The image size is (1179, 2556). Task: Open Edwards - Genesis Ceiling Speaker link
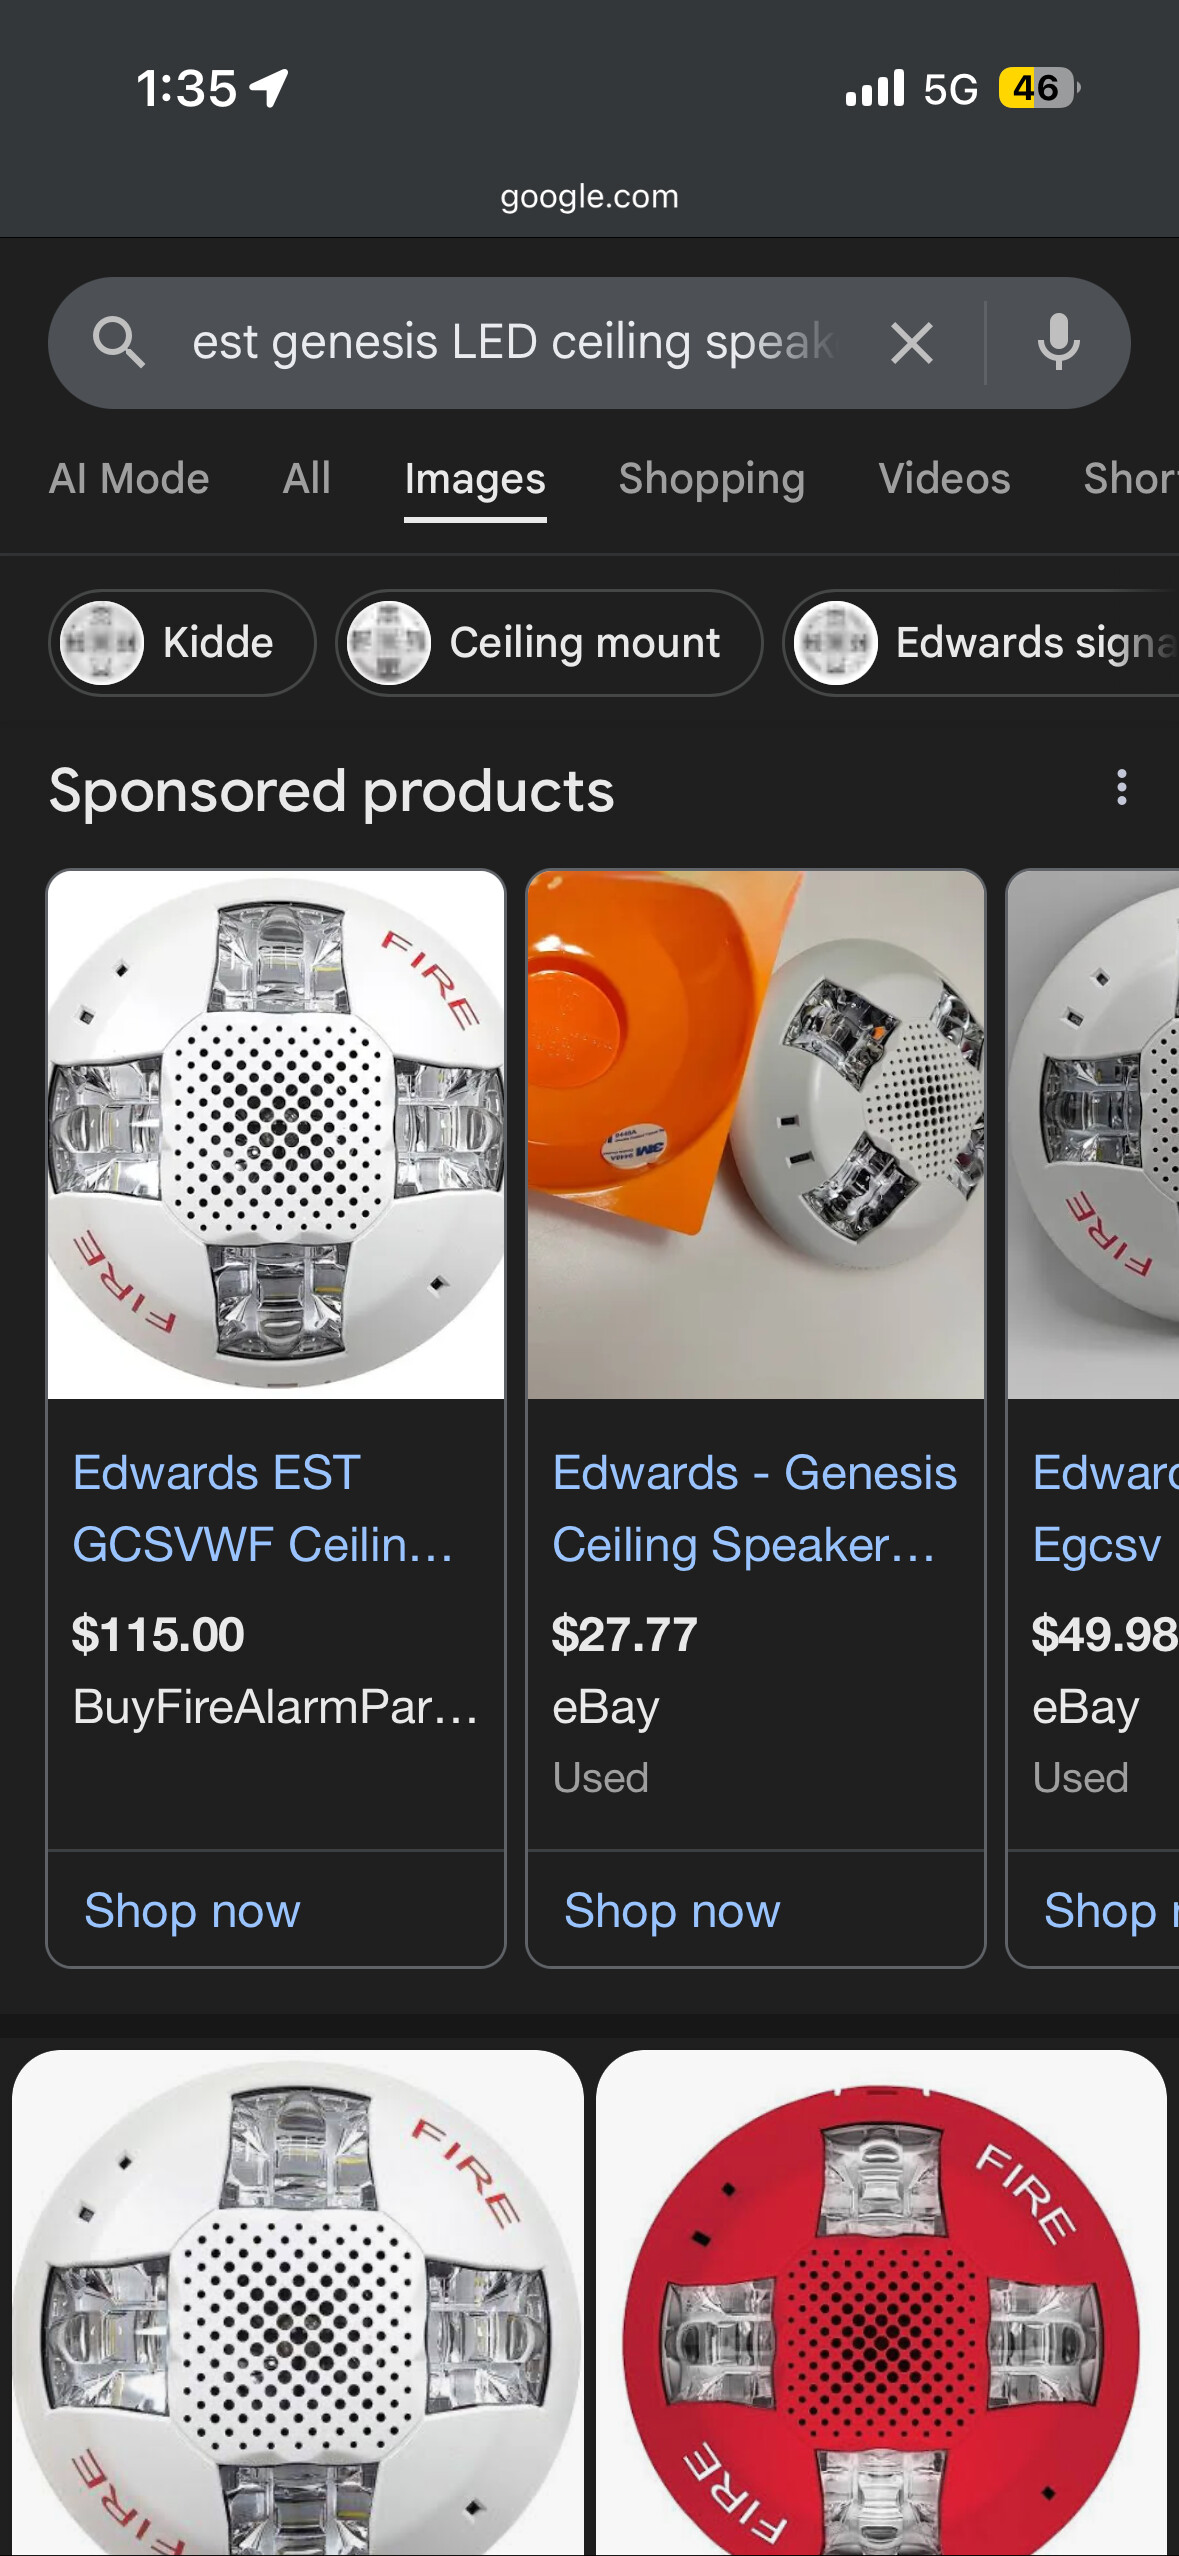[x=754, y=1508]
